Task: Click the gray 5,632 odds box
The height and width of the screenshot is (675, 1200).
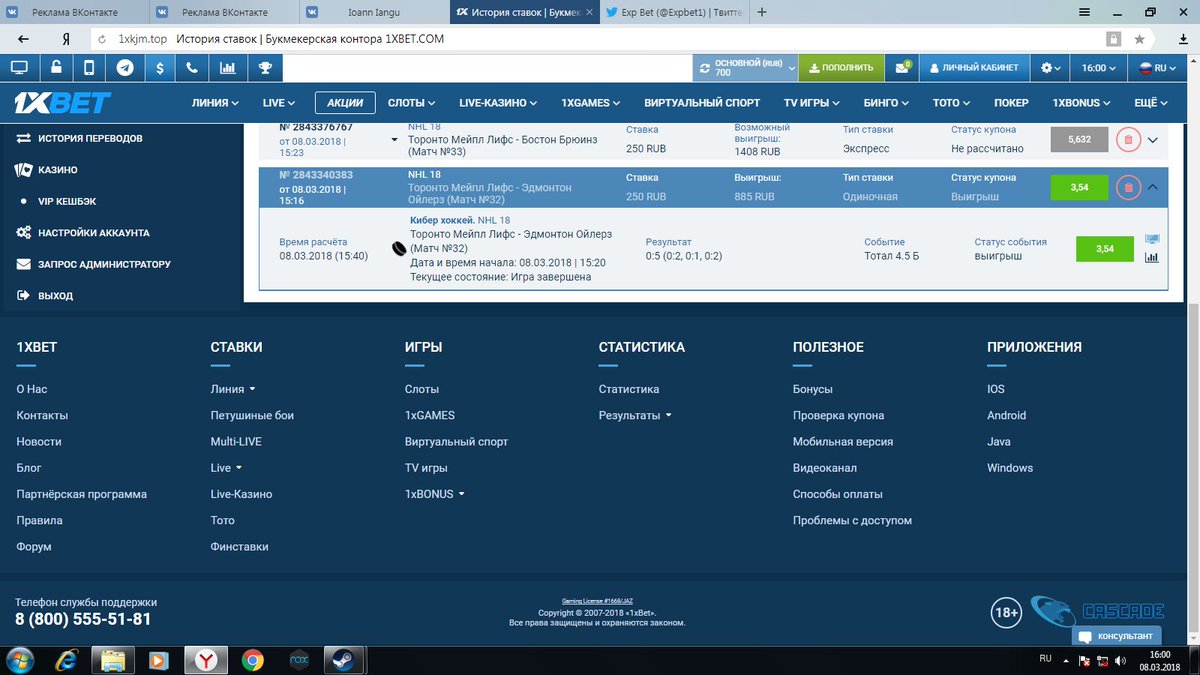Action: (1079, 140)
